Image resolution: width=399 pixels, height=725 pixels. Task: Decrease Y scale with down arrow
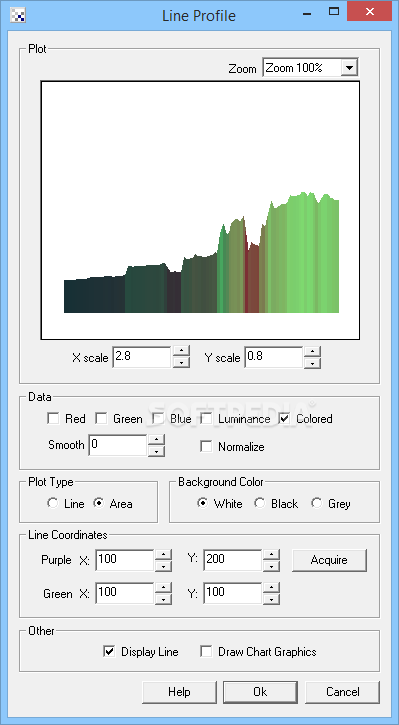coord(313,362)
